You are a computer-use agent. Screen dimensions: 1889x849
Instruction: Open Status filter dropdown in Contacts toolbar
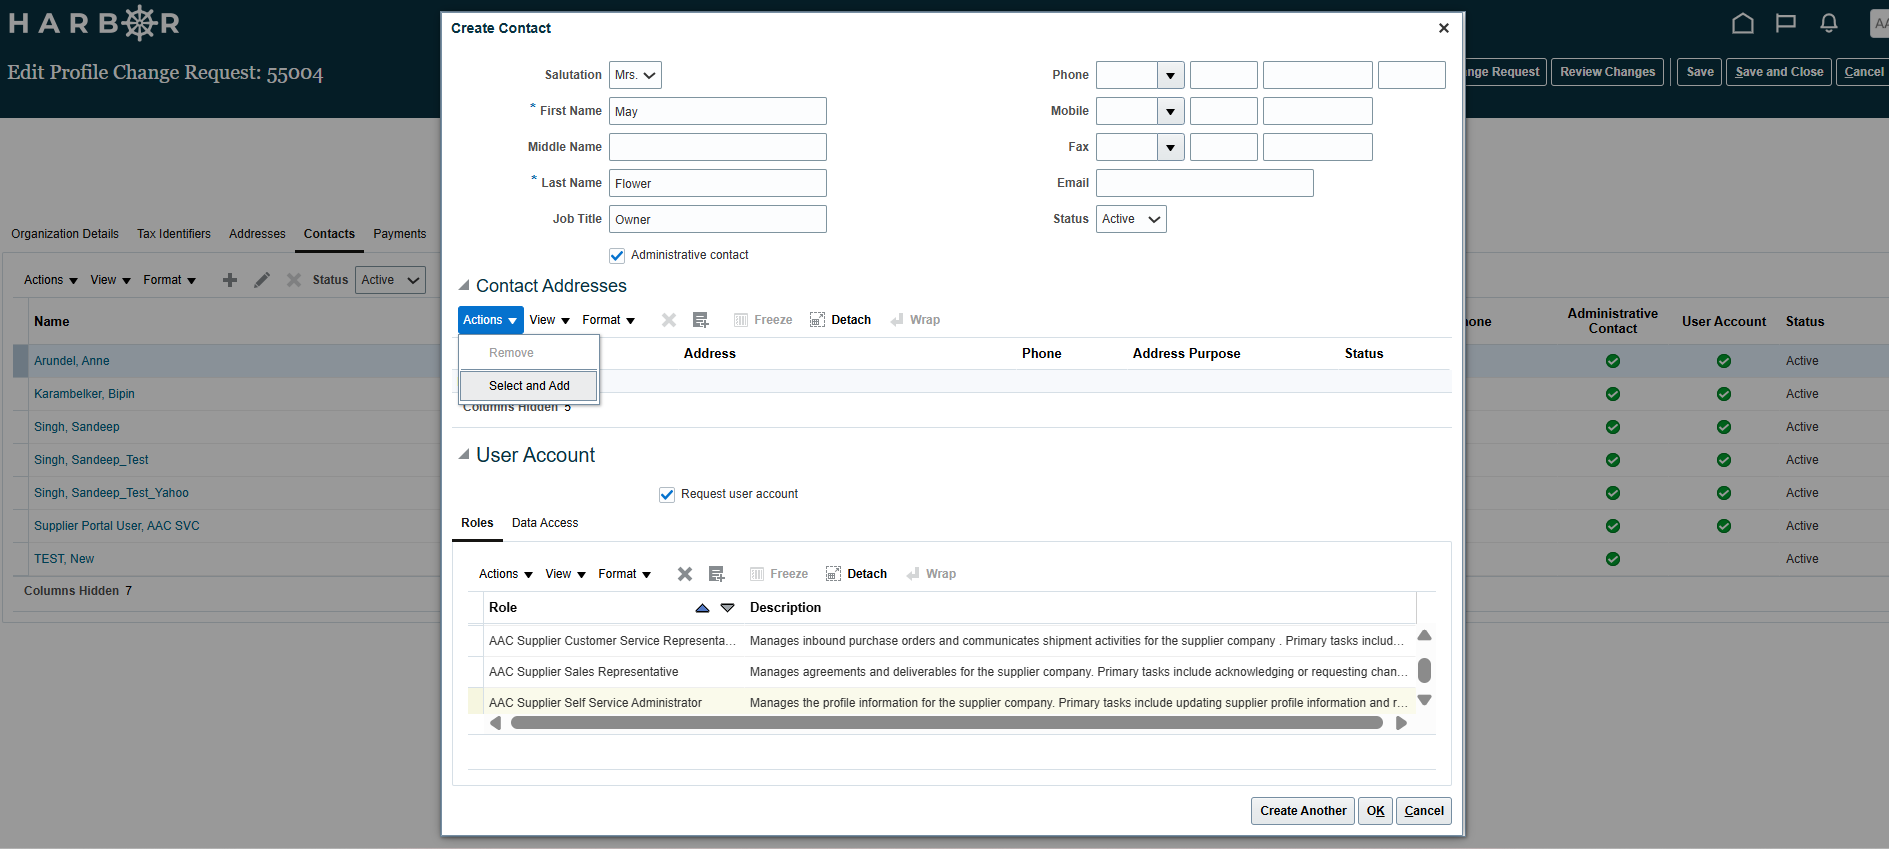[x=390, y=280]
